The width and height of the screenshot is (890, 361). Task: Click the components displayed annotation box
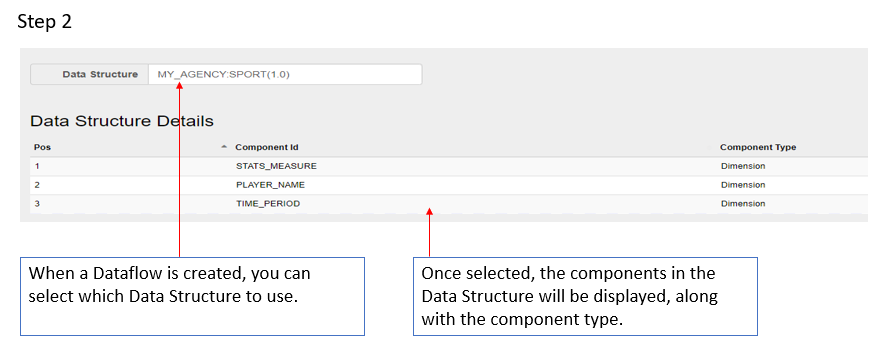pyautogui.click(x=585, y=296)
